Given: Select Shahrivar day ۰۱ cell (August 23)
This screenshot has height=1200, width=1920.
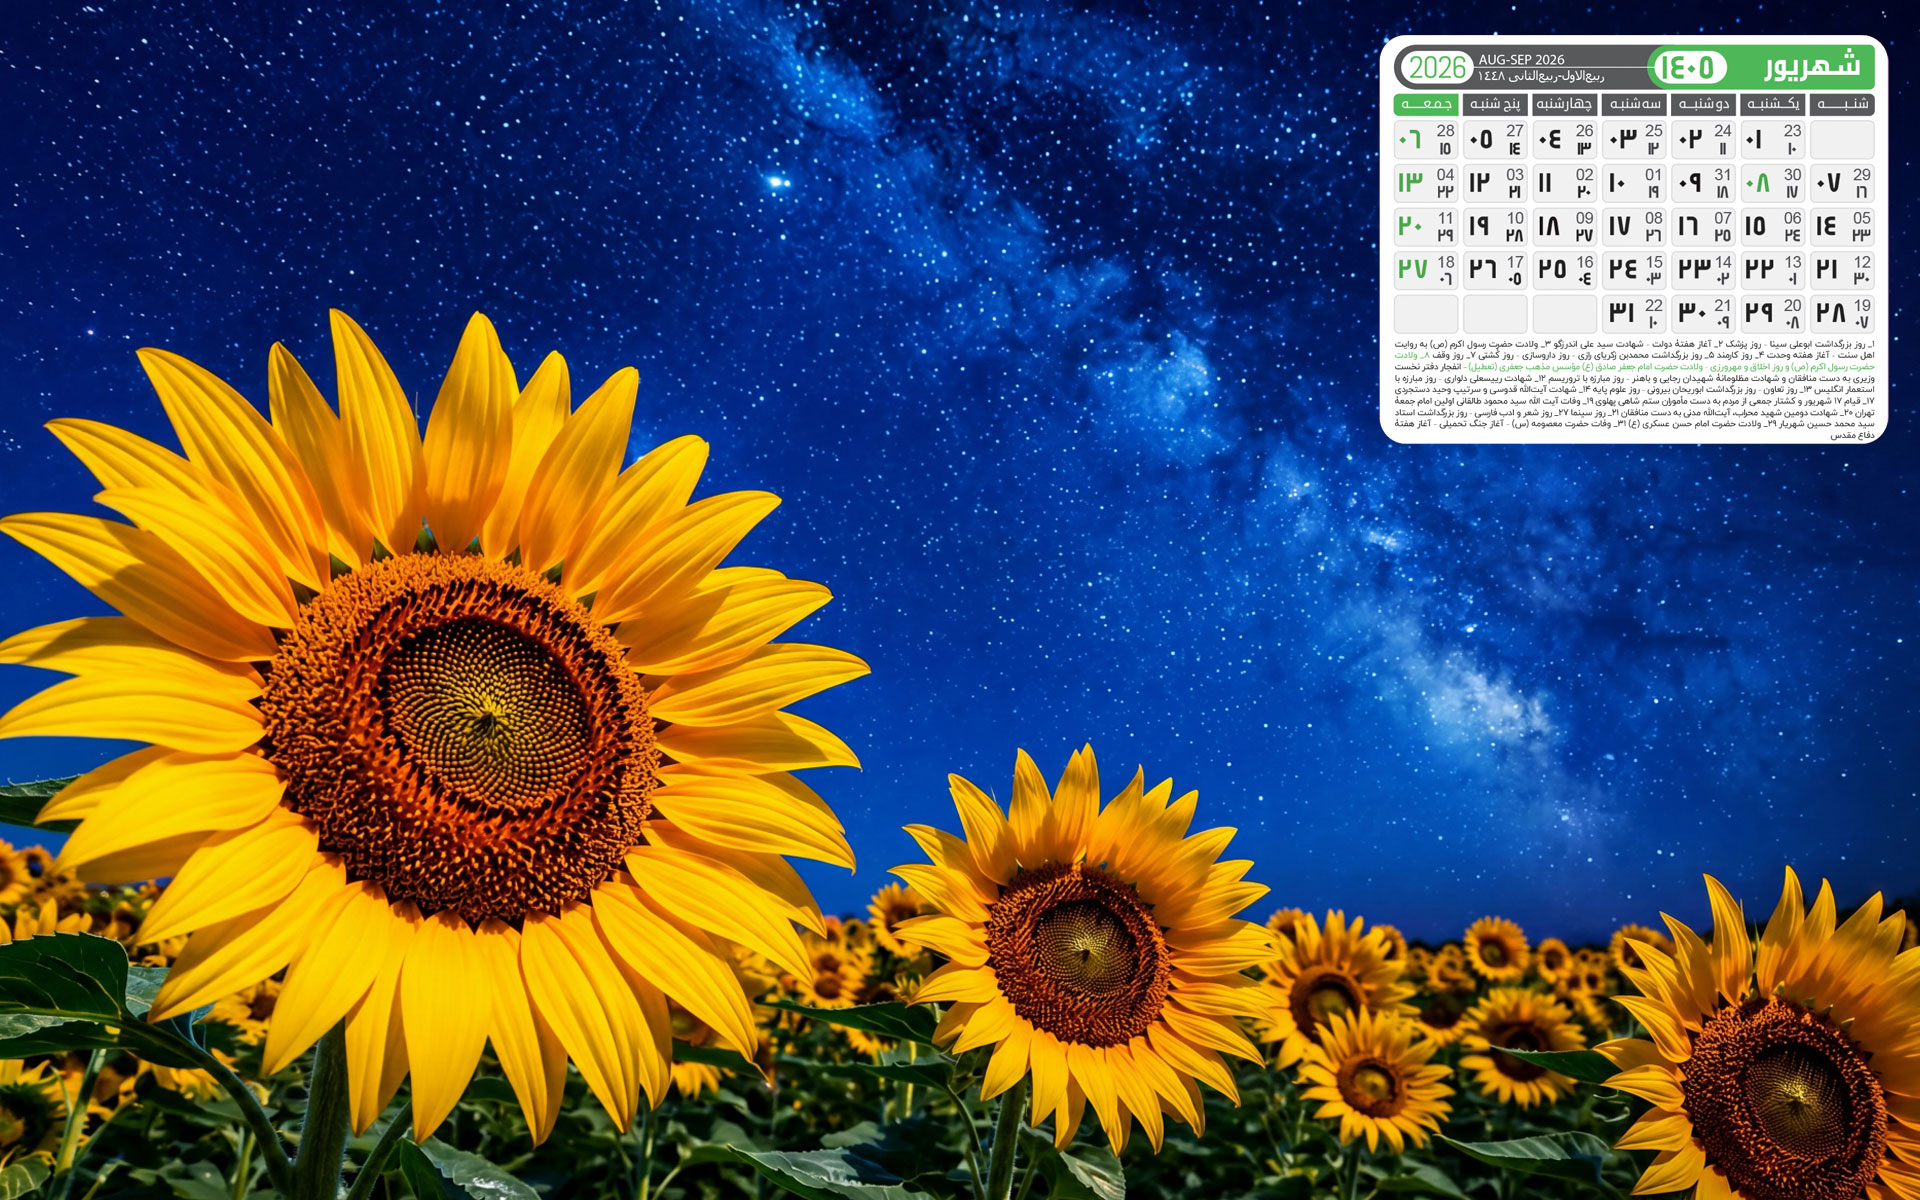Looking at the screenshot, I should (x=1773, y=140).
